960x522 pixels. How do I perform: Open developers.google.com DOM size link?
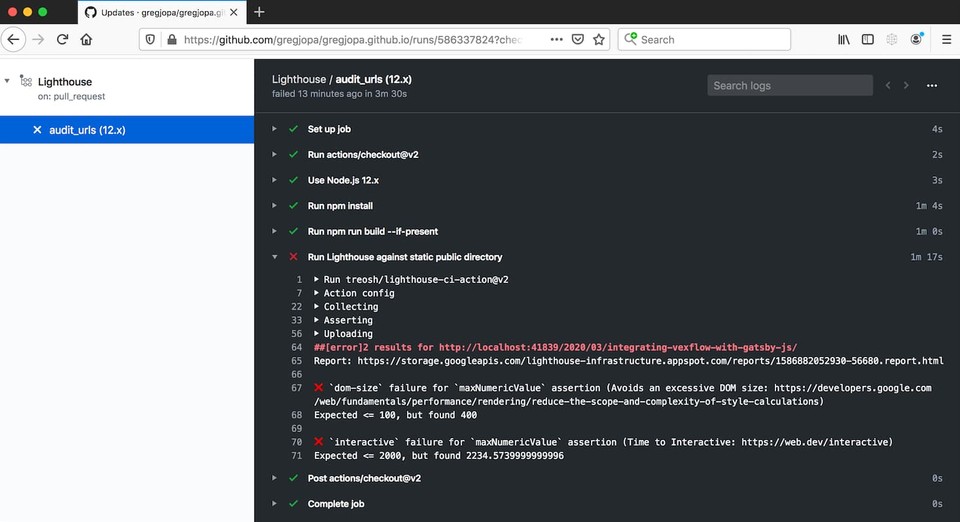853,388
